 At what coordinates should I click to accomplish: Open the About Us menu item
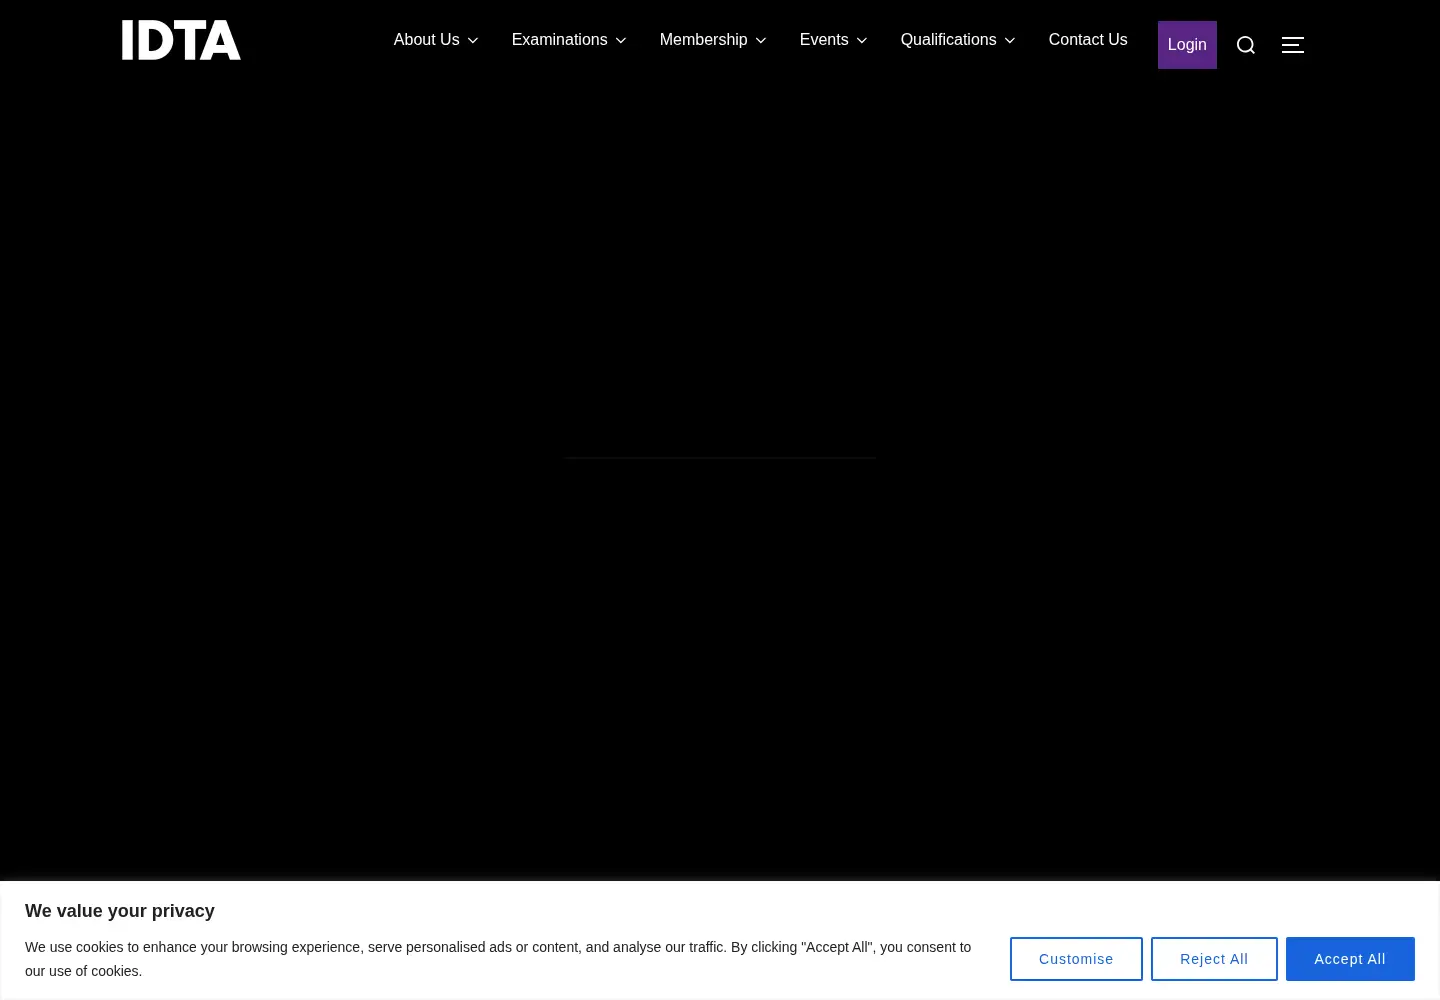click(x=426, y=40)
